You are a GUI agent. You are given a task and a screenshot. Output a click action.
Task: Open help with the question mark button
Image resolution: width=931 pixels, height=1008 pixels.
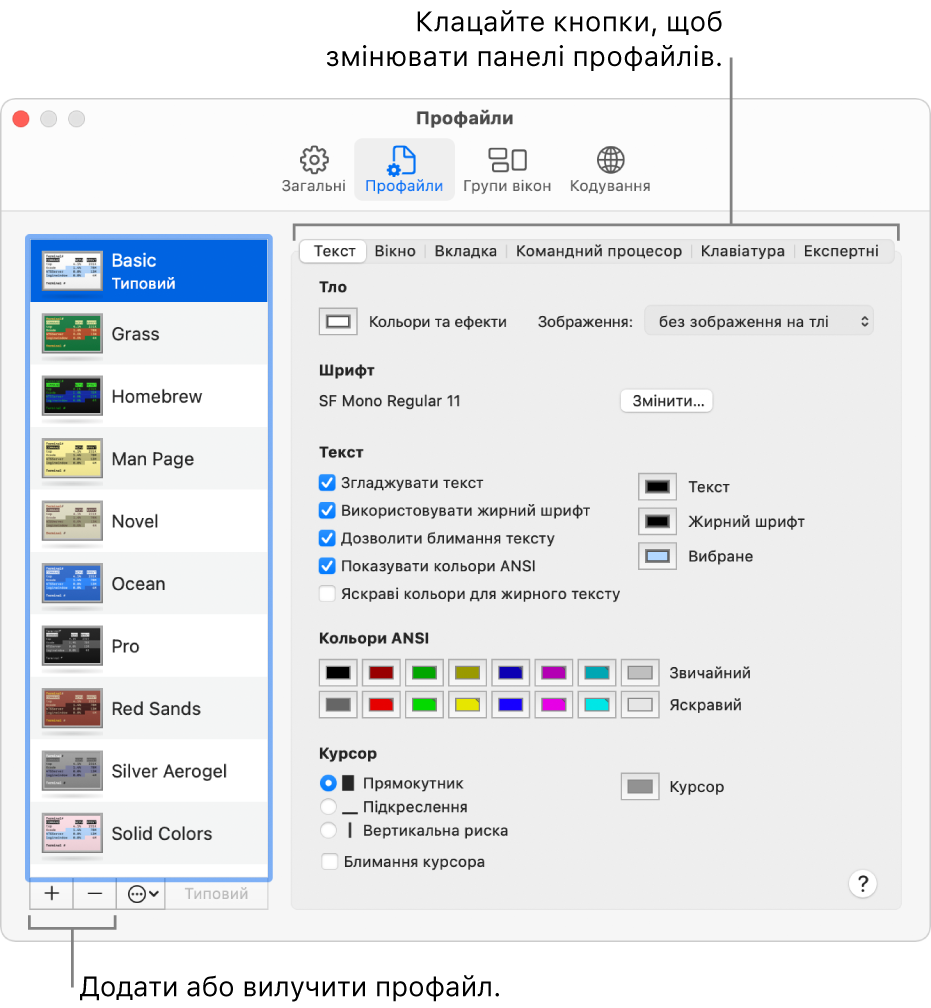pyautogui.click(x=863, y=884)
